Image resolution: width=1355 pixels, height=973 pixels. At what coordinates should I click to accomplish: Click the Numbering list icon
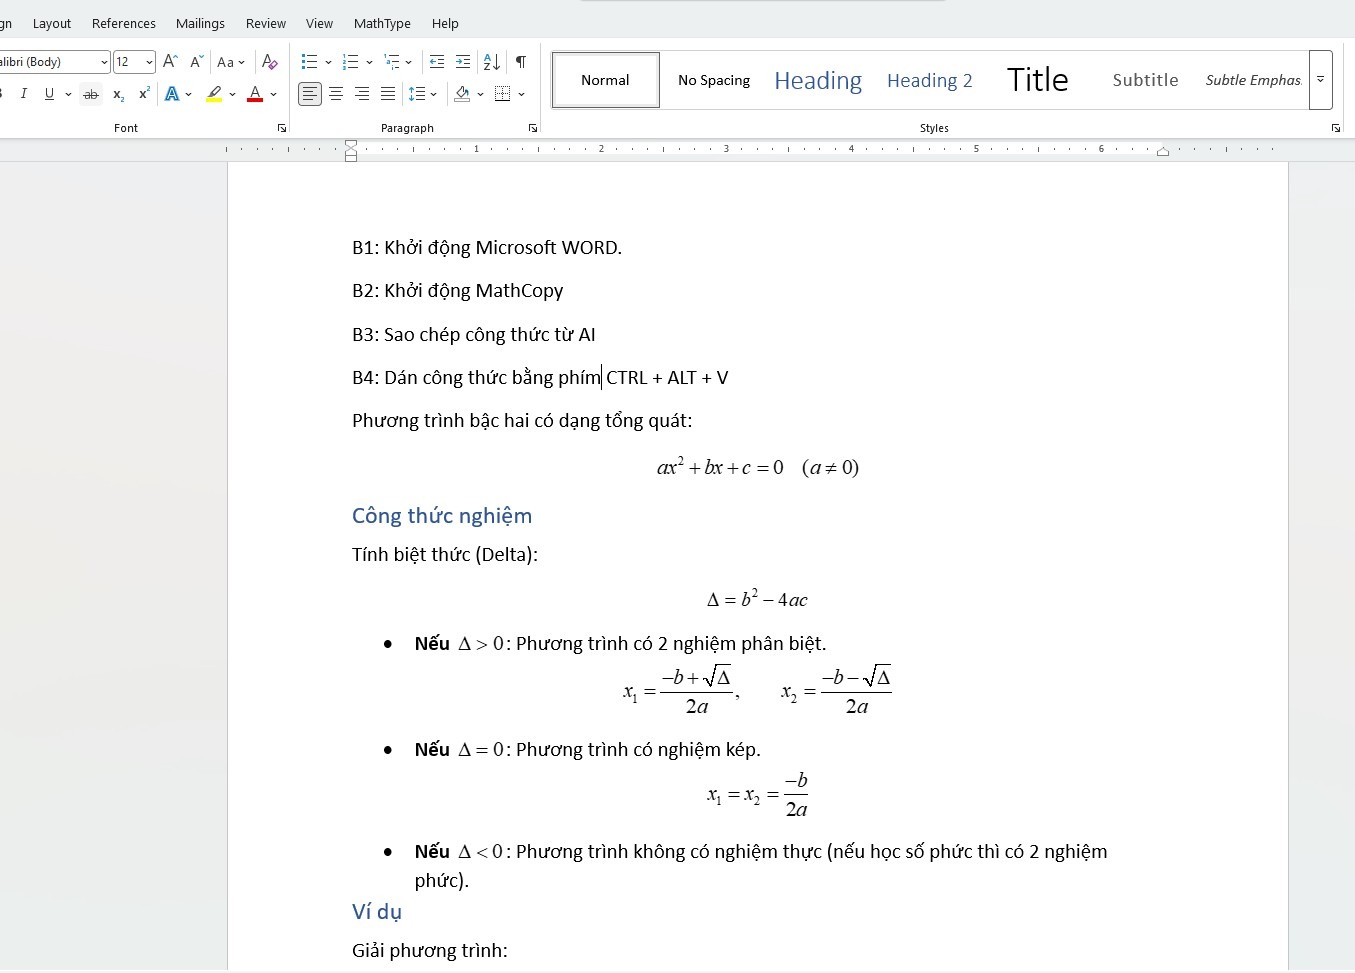pos(350,62)
